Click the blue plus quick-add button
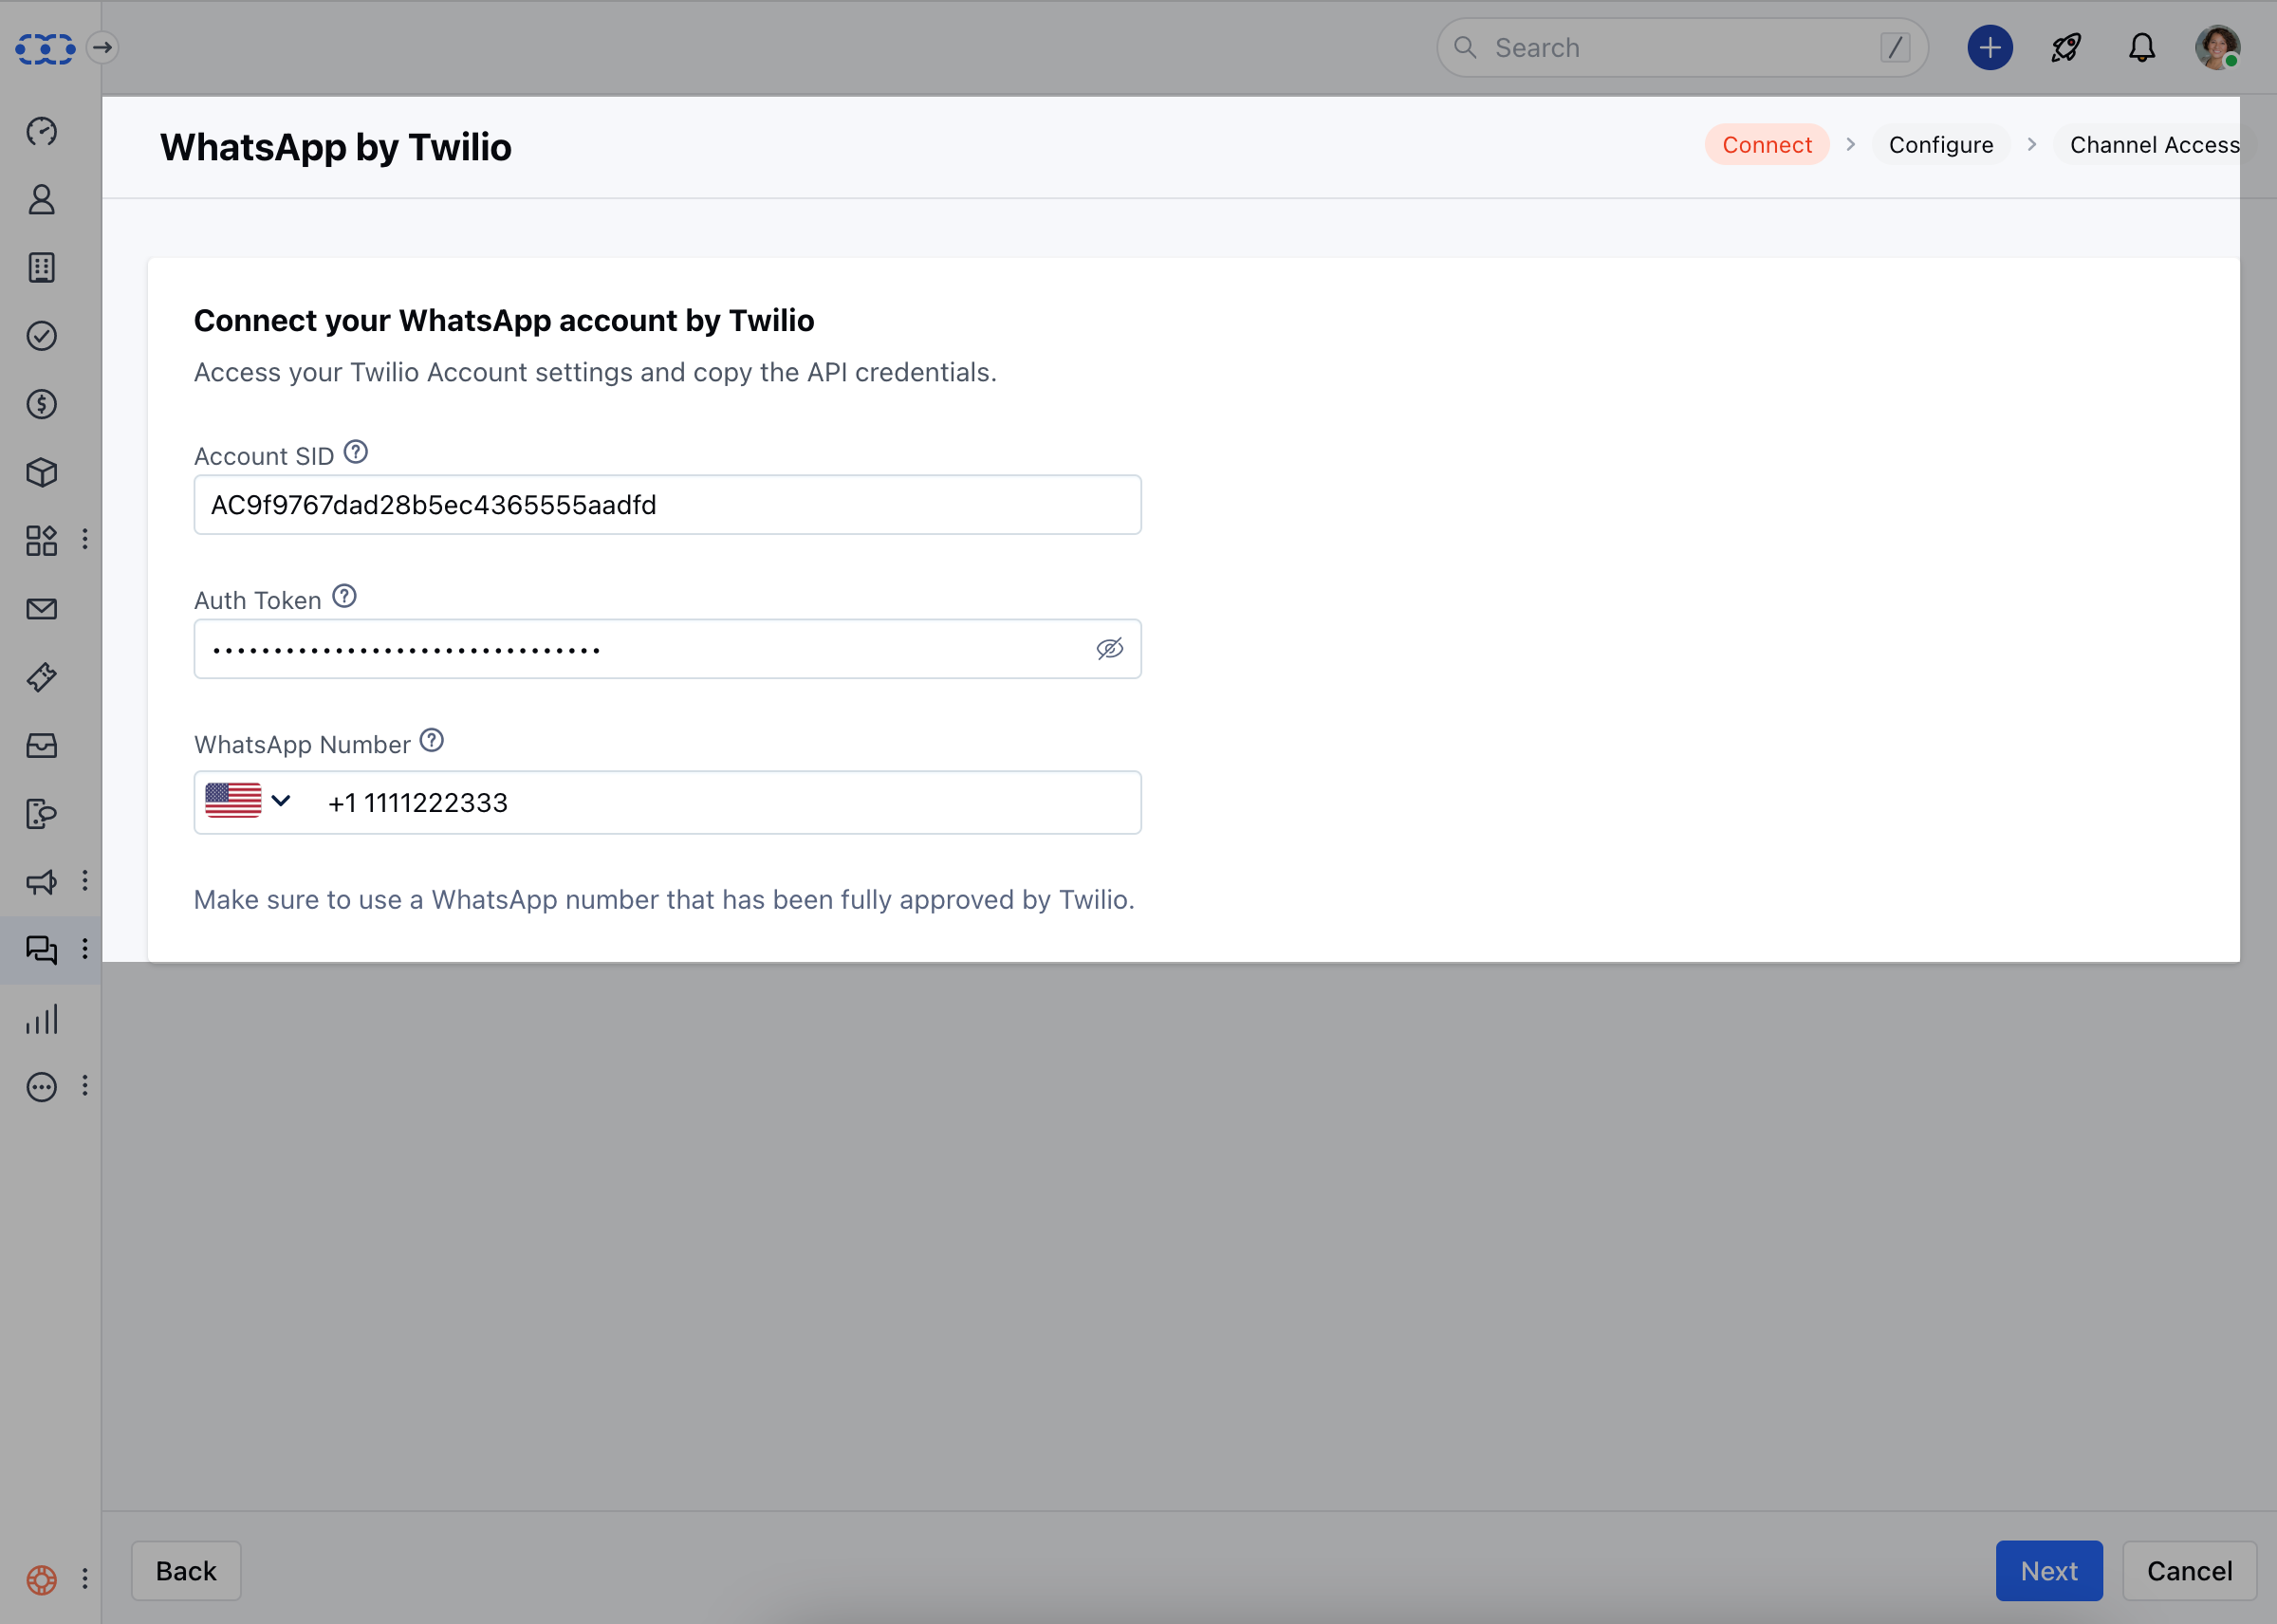 point(1990,48)
